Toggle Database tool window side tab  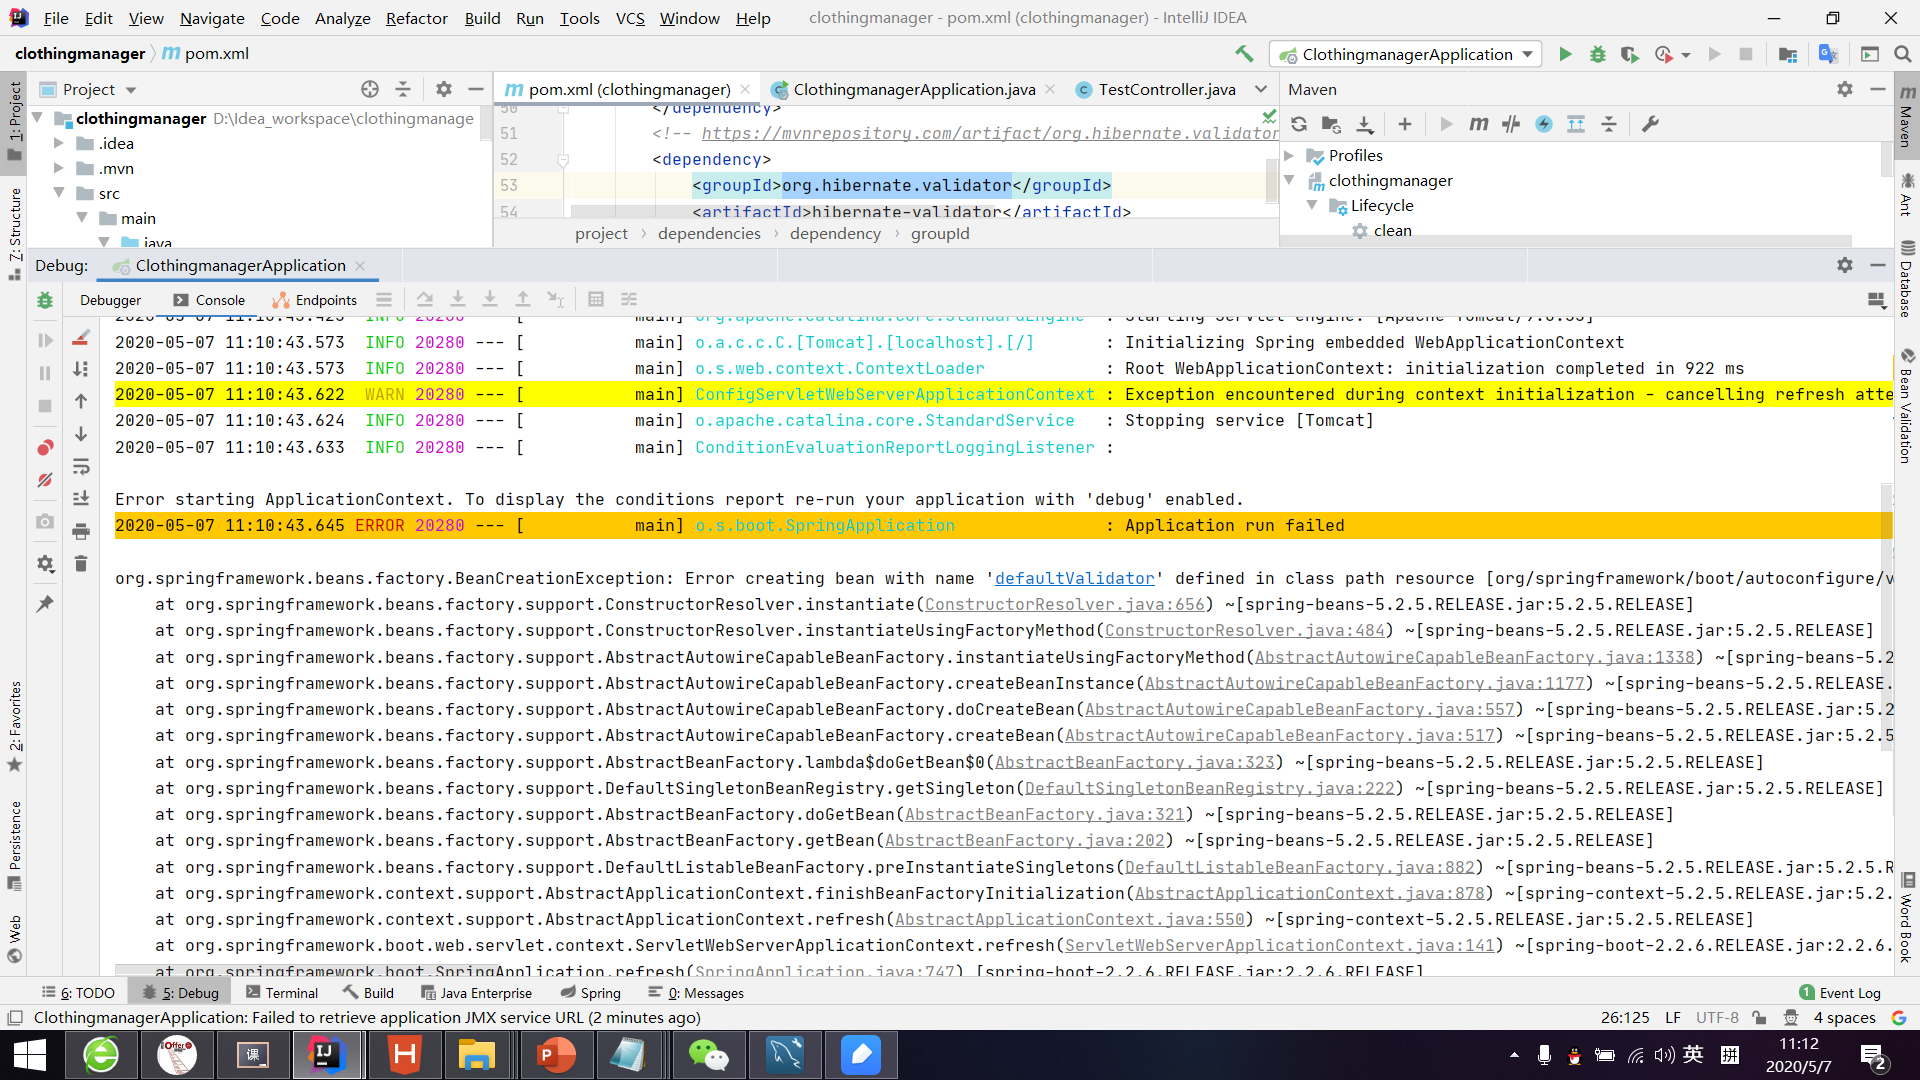(x=1906, y=280)
